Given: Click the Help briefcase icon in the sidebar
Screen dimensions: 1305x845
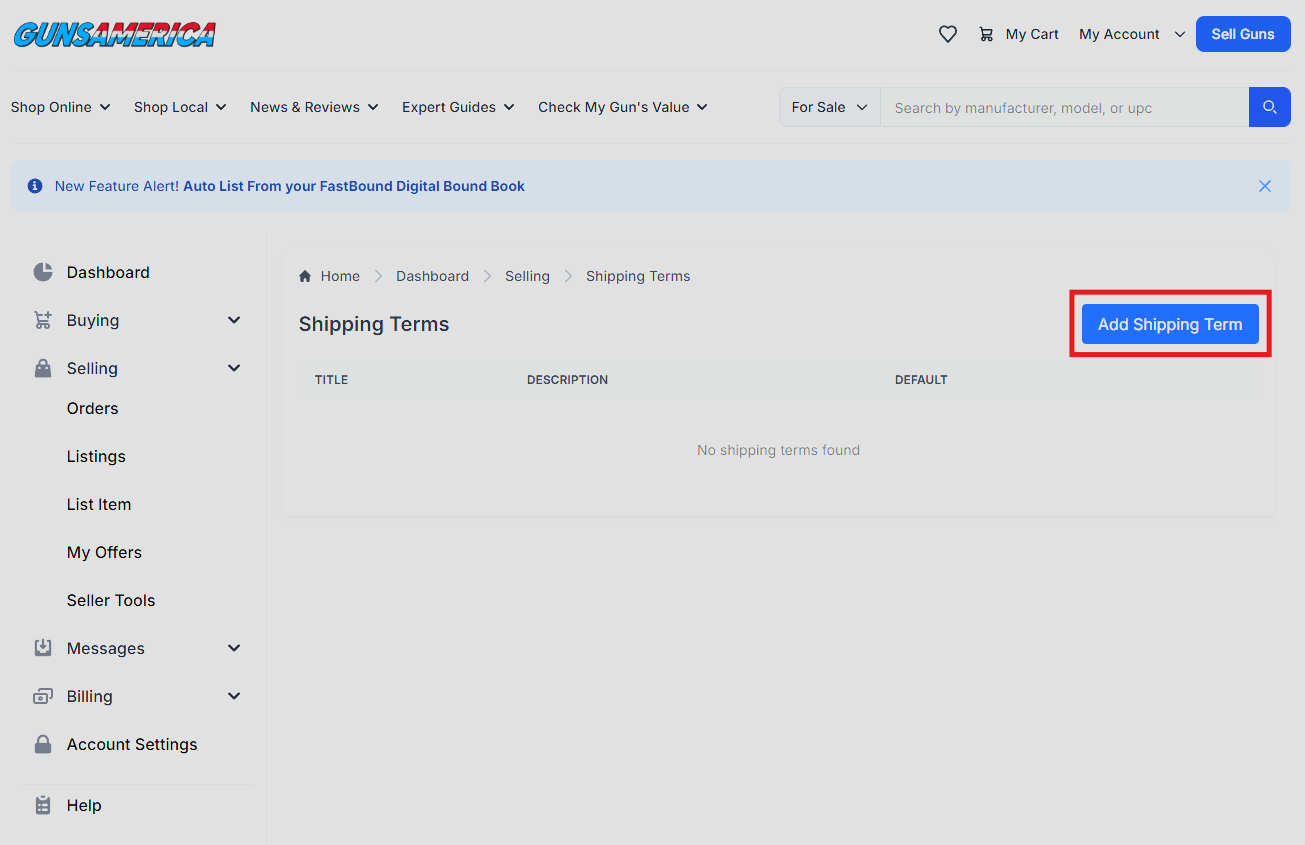Looking at the screenshot, I should tap(42, 804).
